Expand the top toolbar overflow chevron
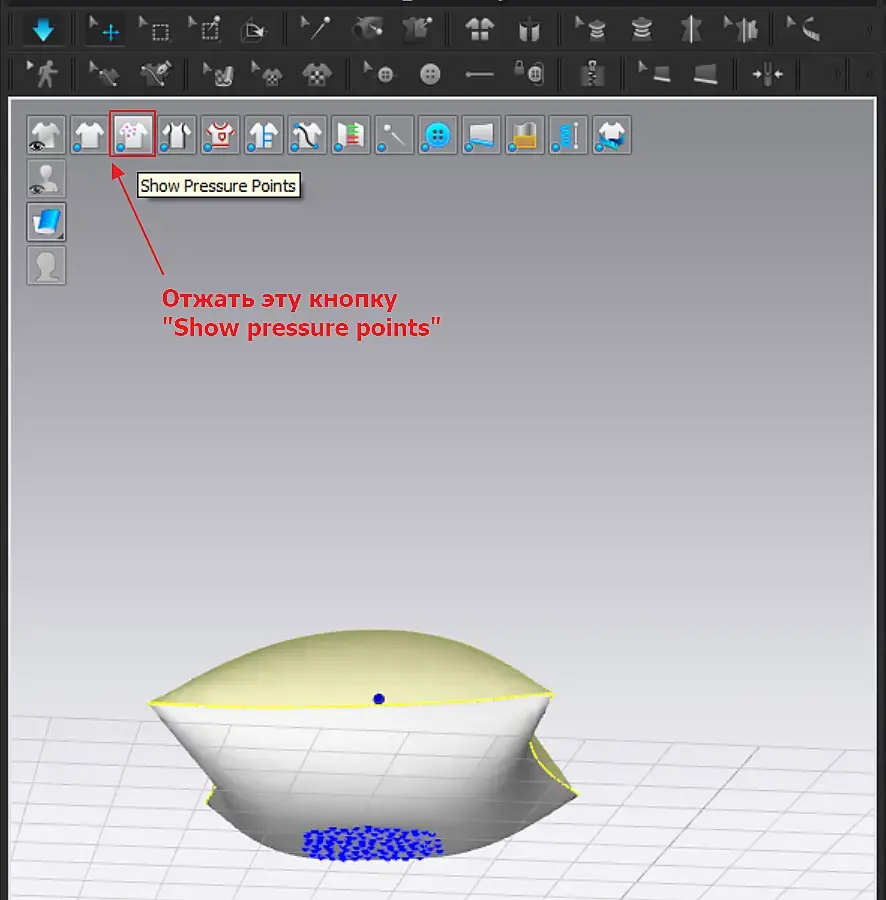886x900 pixels. click(870, 29)
